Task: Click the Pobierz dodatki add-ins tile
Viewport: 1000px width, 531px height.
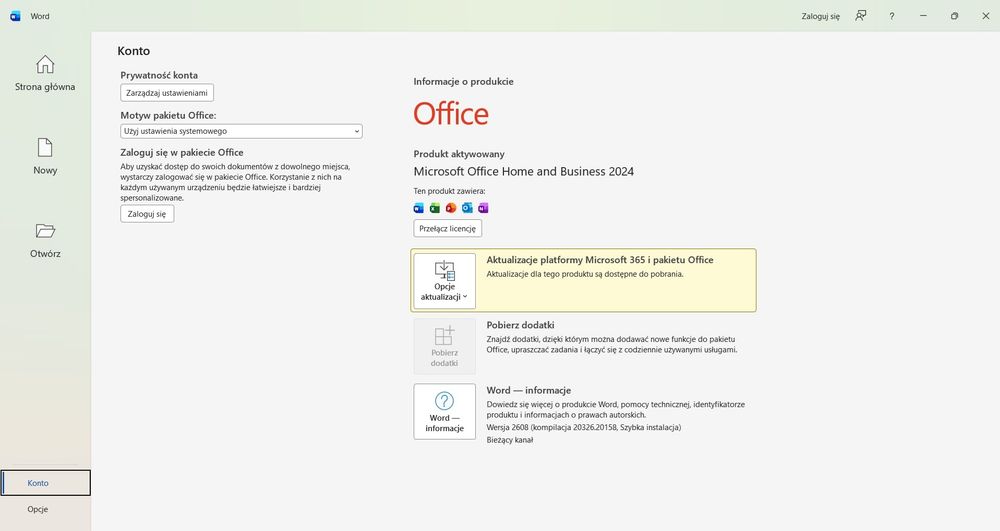Action: pos(445,346)
